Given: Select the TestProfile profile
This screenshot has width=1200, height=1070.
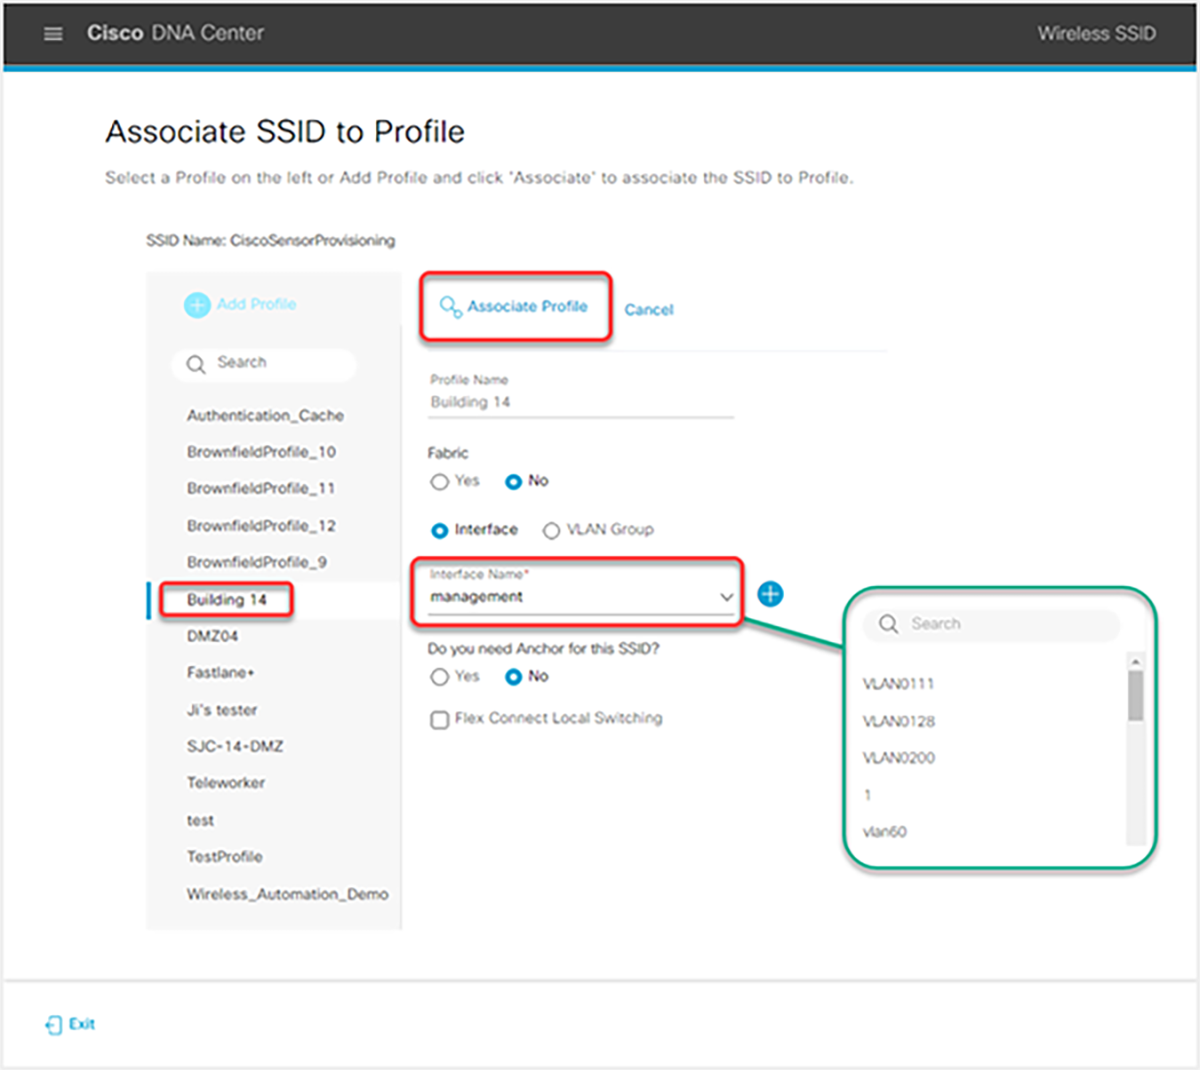Looking at the screenshot, I should pyautogui.click(x=225, y=857).
